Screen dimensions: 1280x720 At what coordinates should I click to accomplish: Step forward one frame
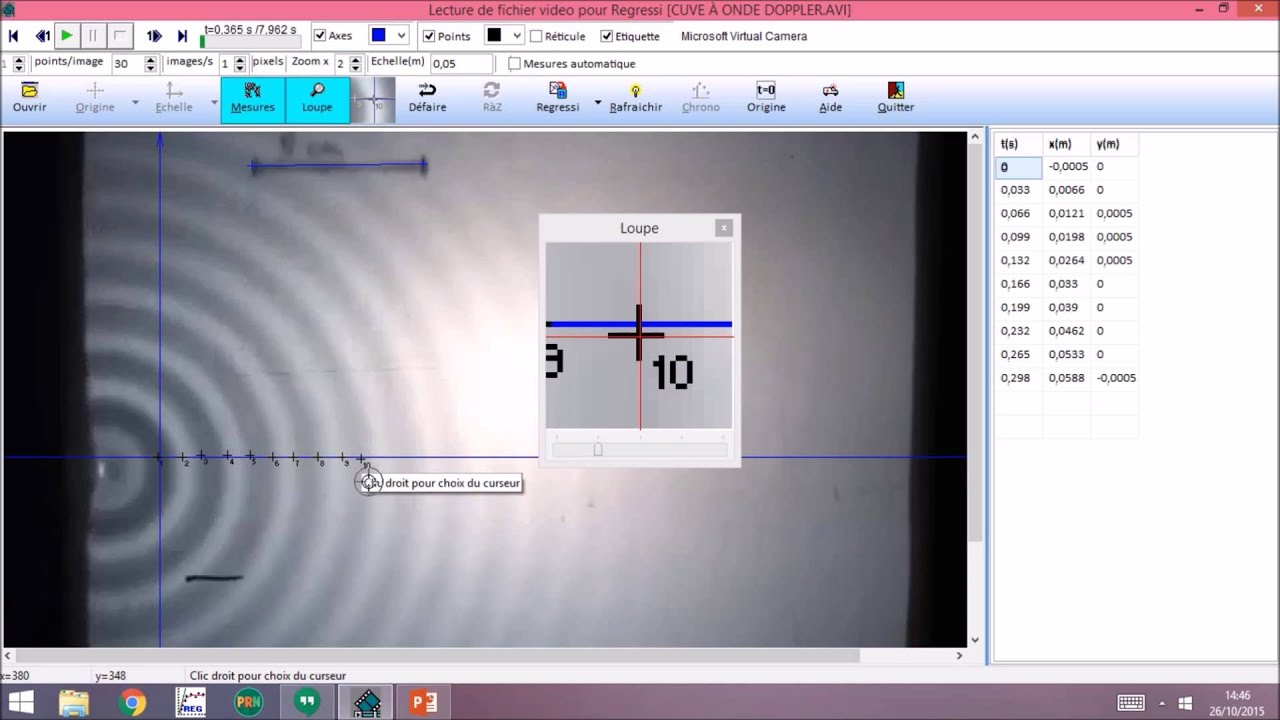click(154, 36)
